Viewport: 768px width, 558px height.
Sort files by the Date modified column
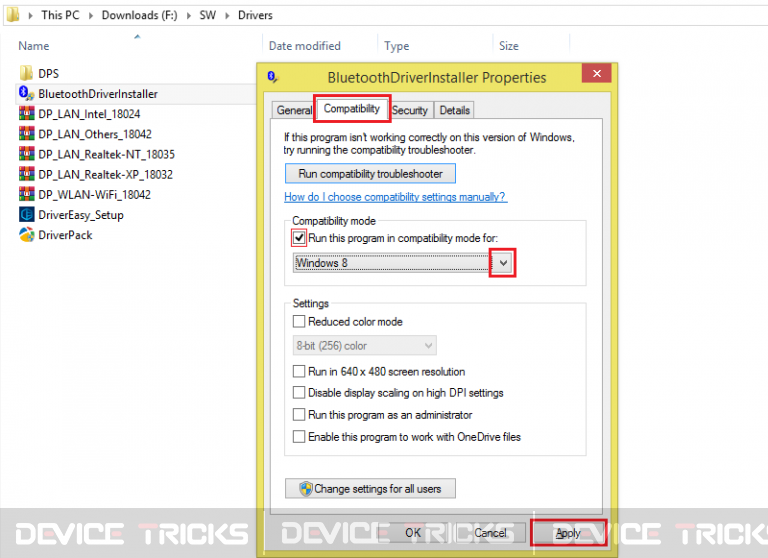pos(305,46)
